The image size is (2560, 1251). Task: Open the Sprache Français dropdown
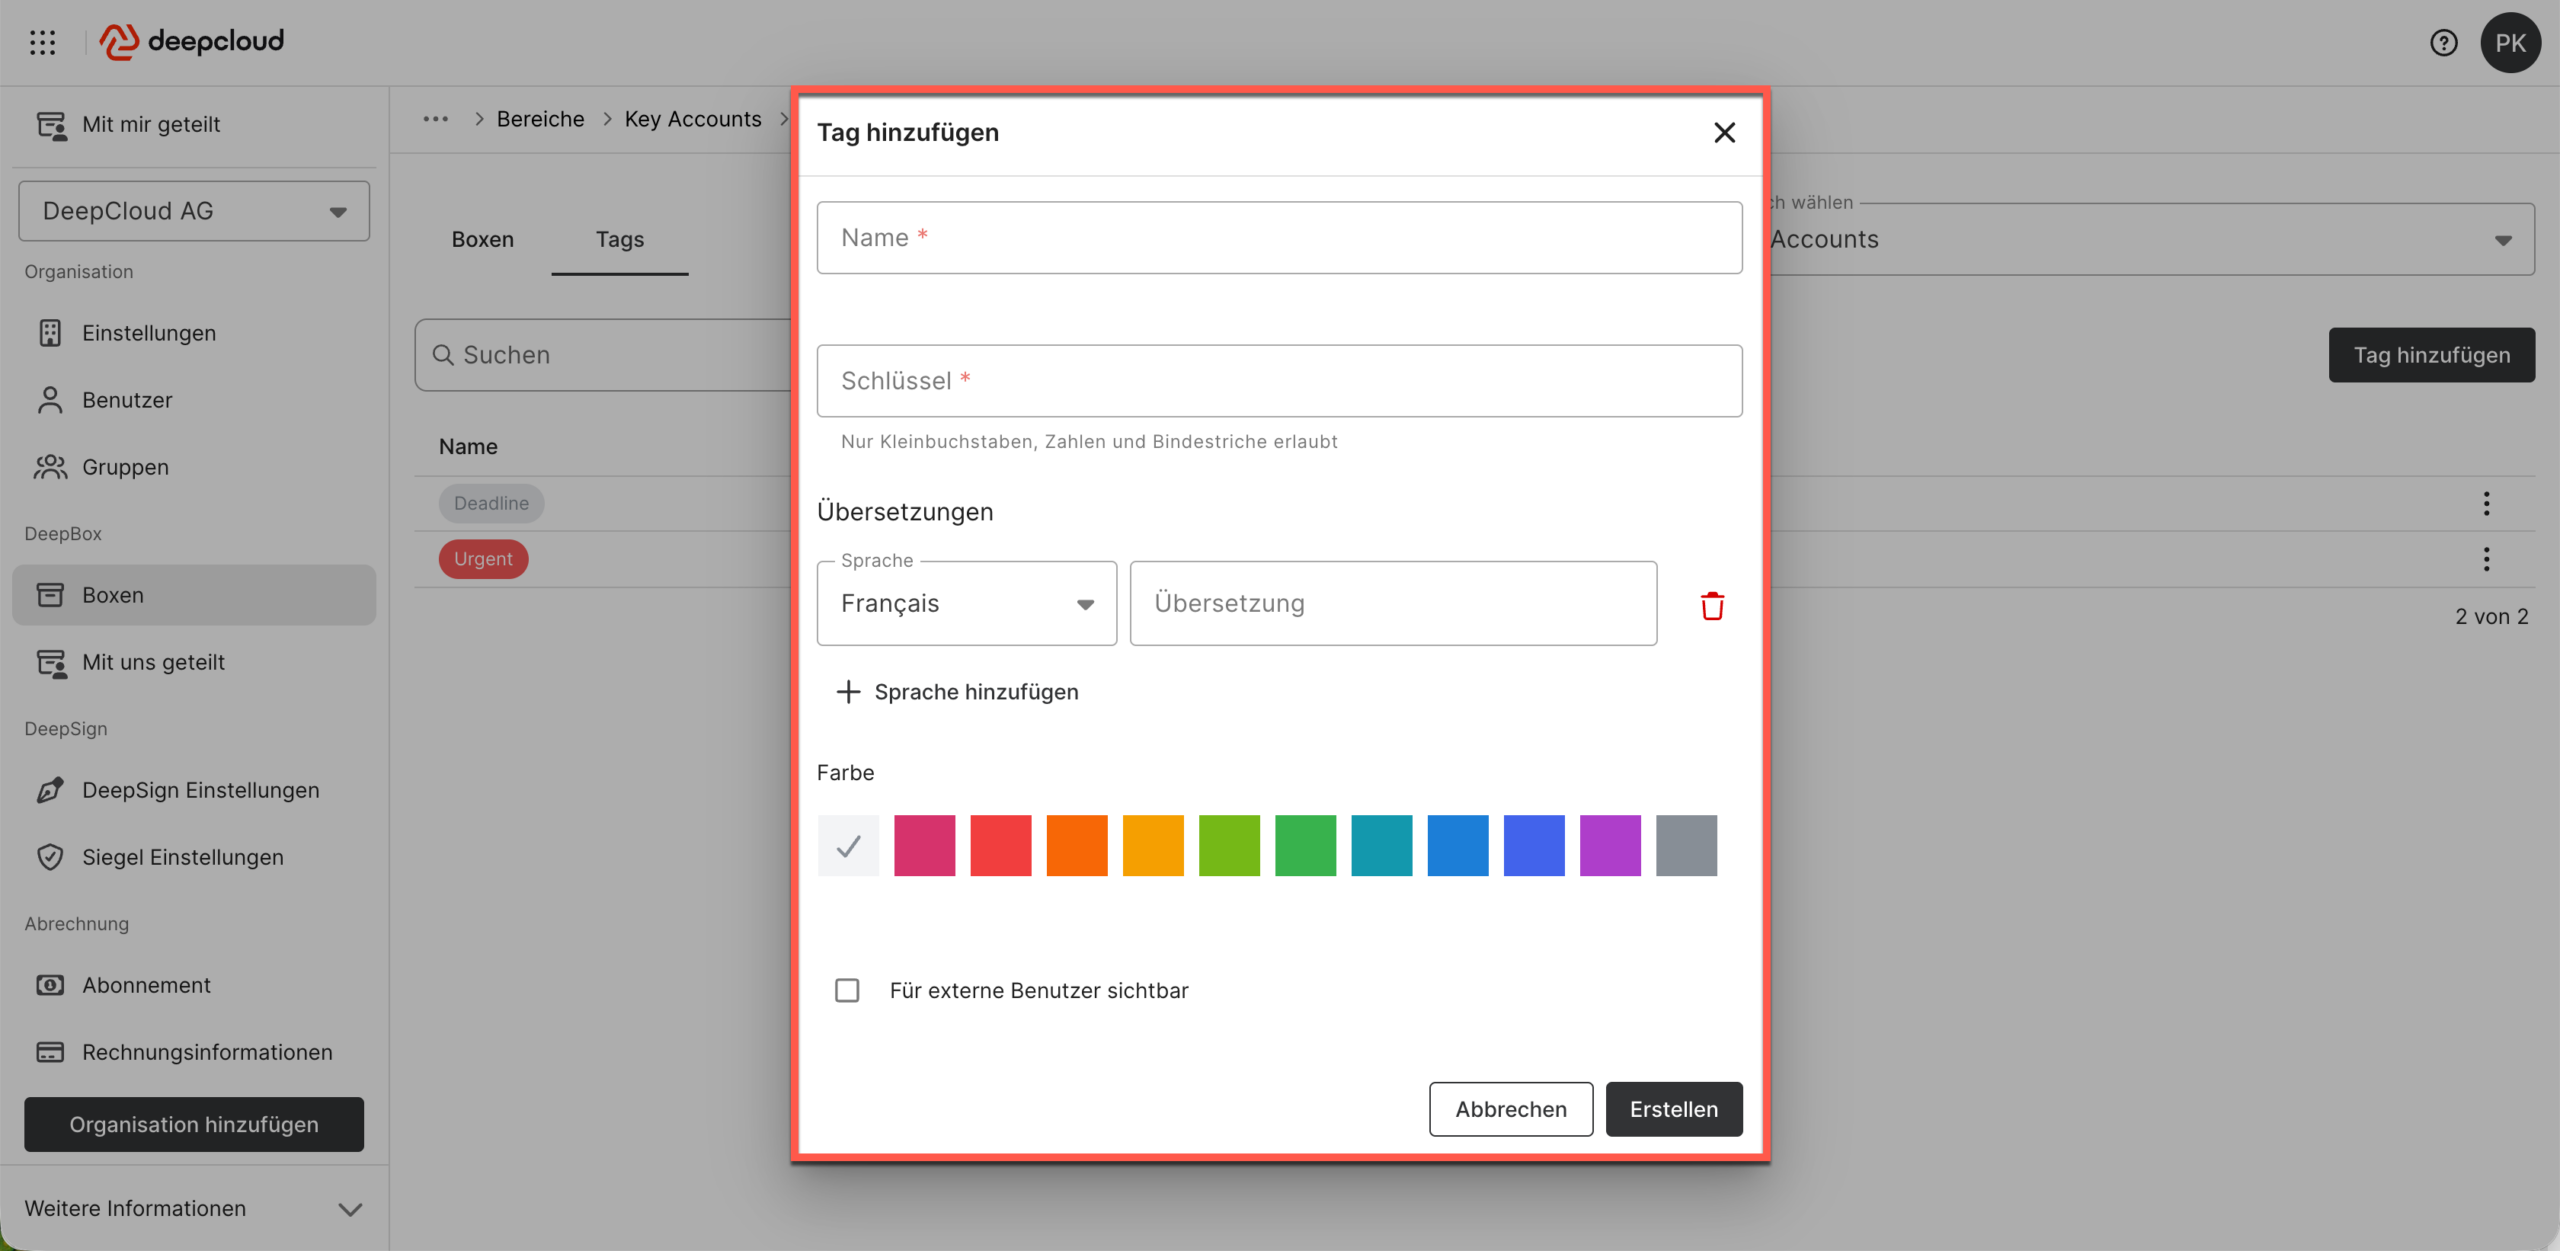point(966,603)
